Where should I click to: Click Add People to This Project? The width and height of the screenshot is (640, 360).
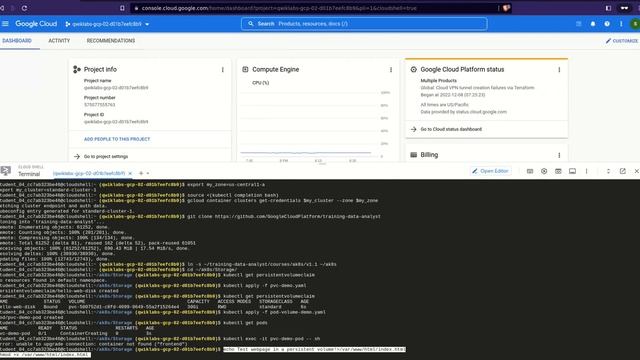pyautogui.click(x=117, y=139)
